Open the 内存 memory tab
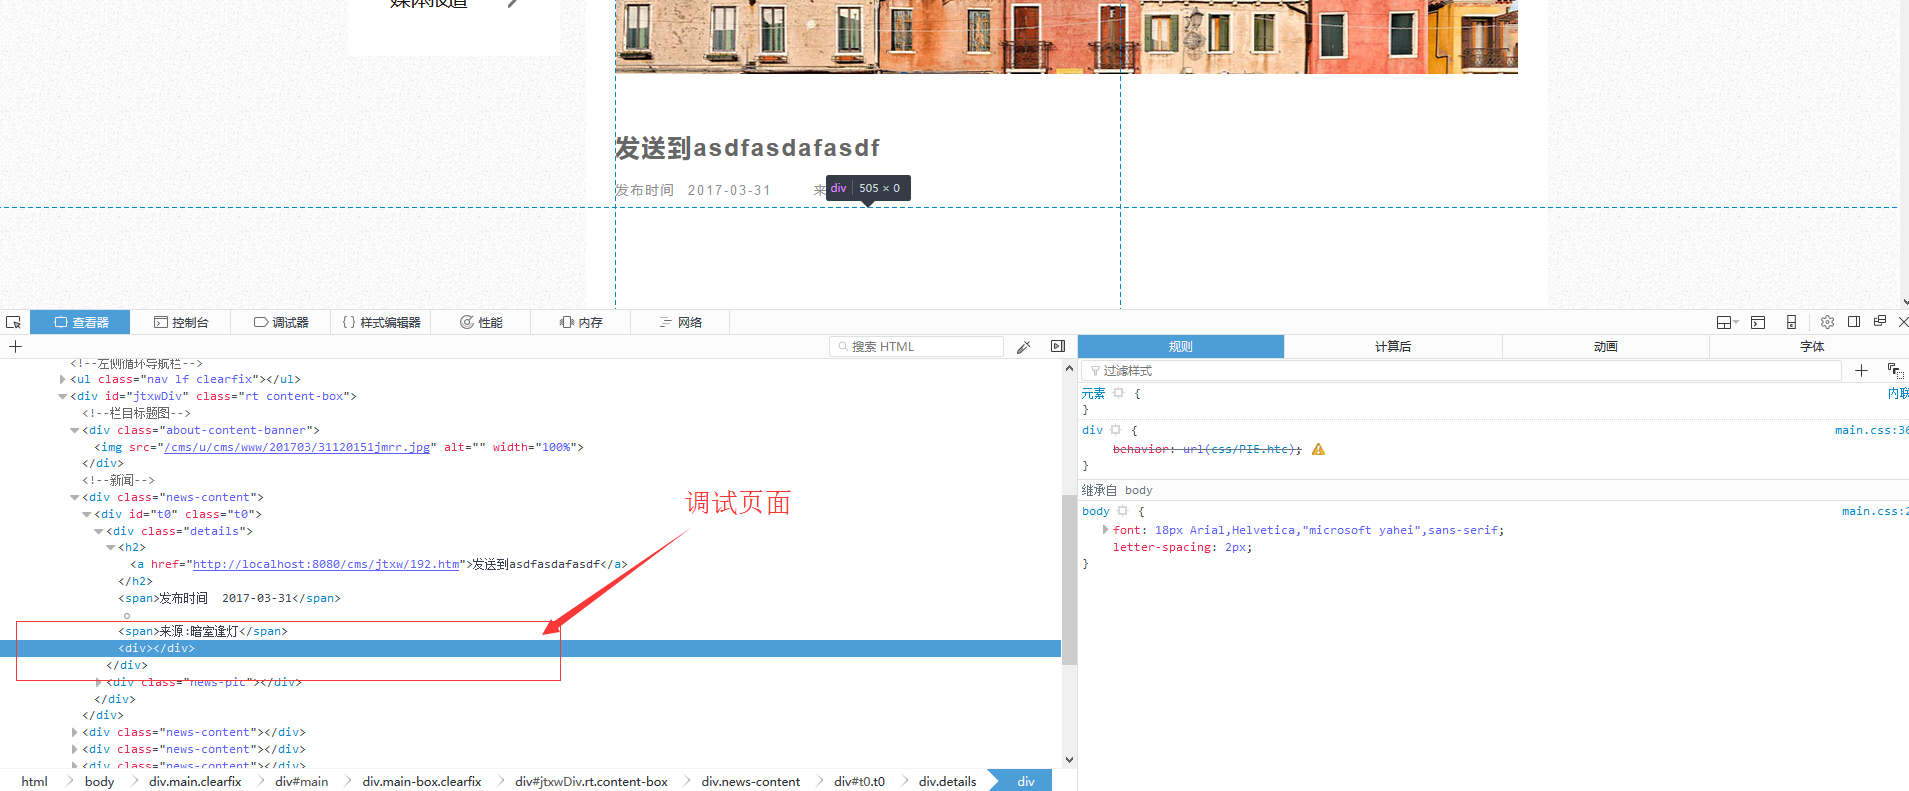Image resolution: width=1909 pixels, height=791 pixels. click(x=581, y=322)
